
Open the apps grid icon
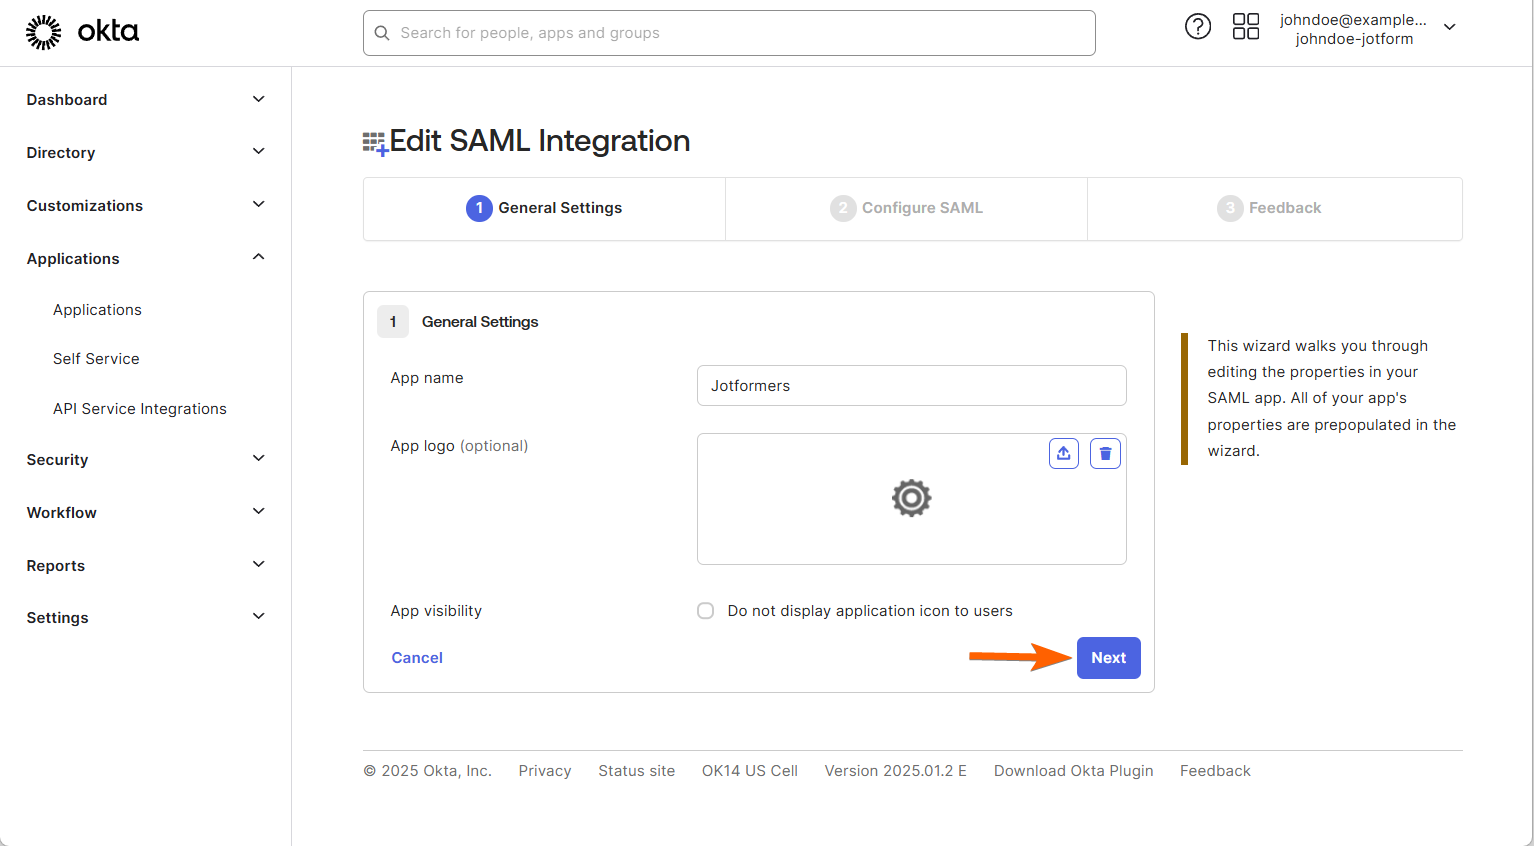click(1245, 27)
